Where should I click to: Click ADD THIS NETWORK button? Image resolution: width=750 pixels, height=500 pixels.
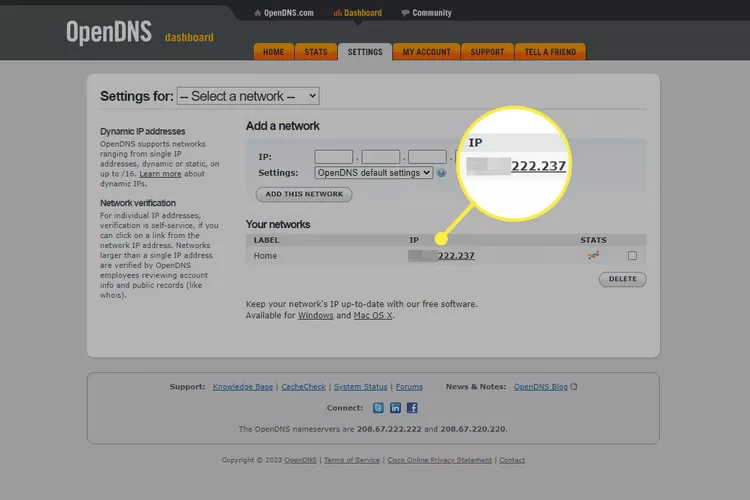(304, 194)
